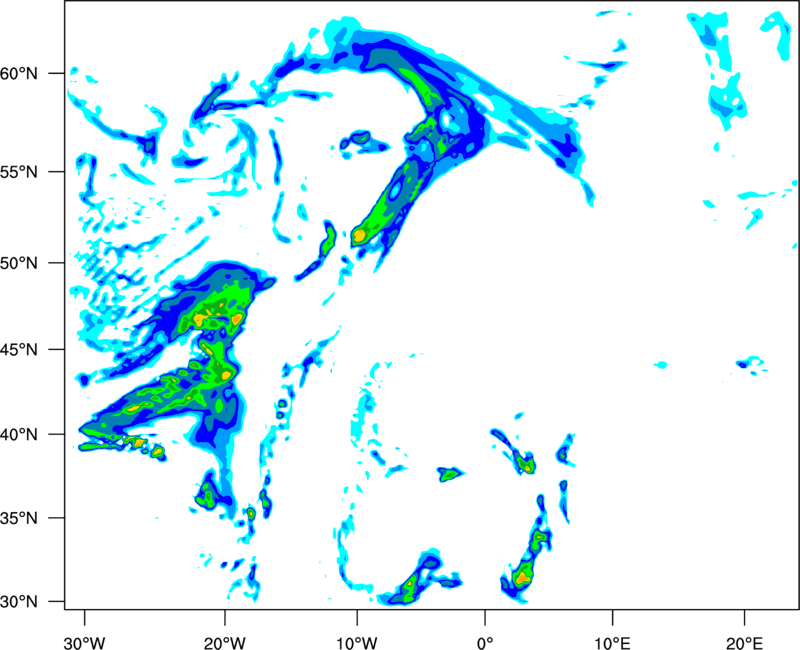Screen dimensions: 800x650
Task: Click the 30°W longitude label
Action: pyautogui.click(x=85, y=643)
